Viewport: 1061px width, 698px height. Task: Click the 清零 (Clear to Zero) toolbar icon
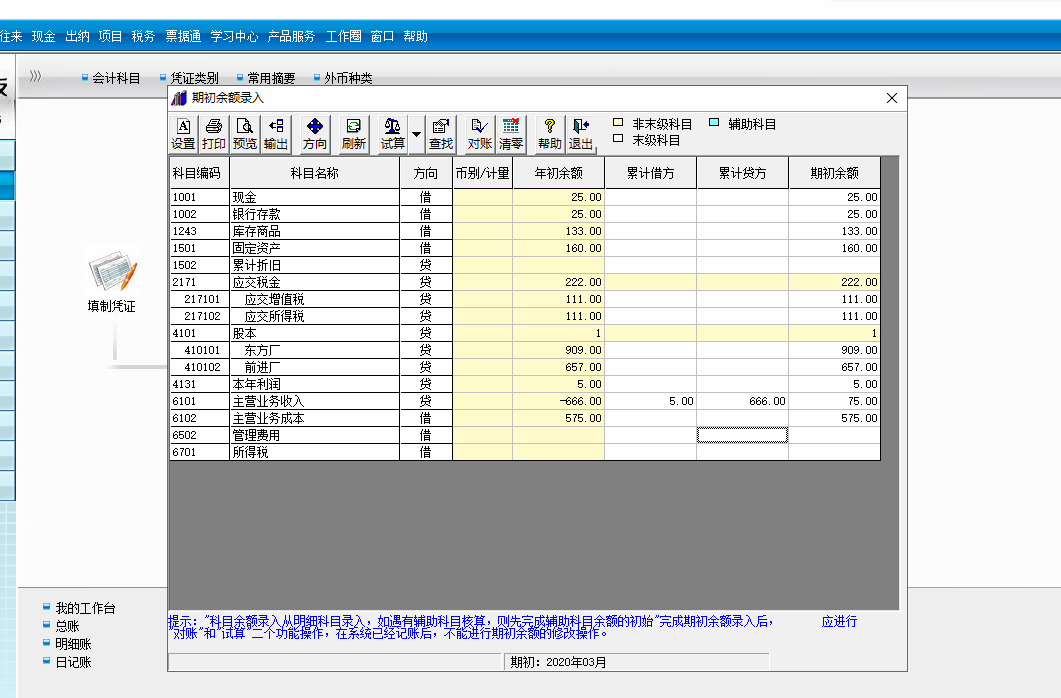[511, 134]
